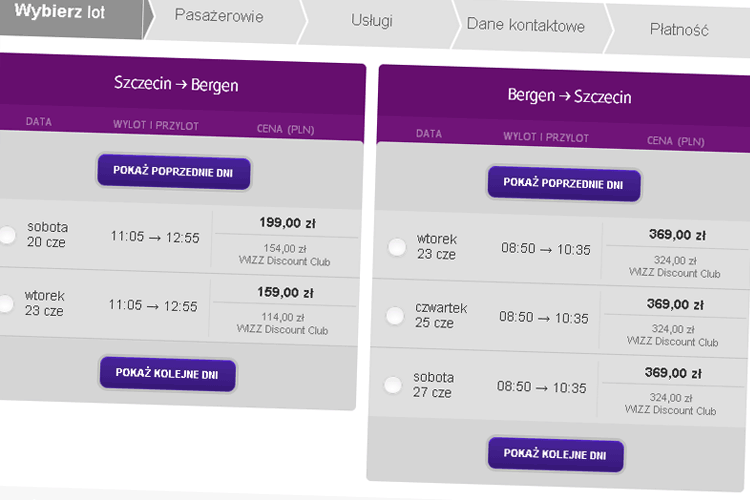Show next days for Bergen → Szczecin

pos(556,454)
